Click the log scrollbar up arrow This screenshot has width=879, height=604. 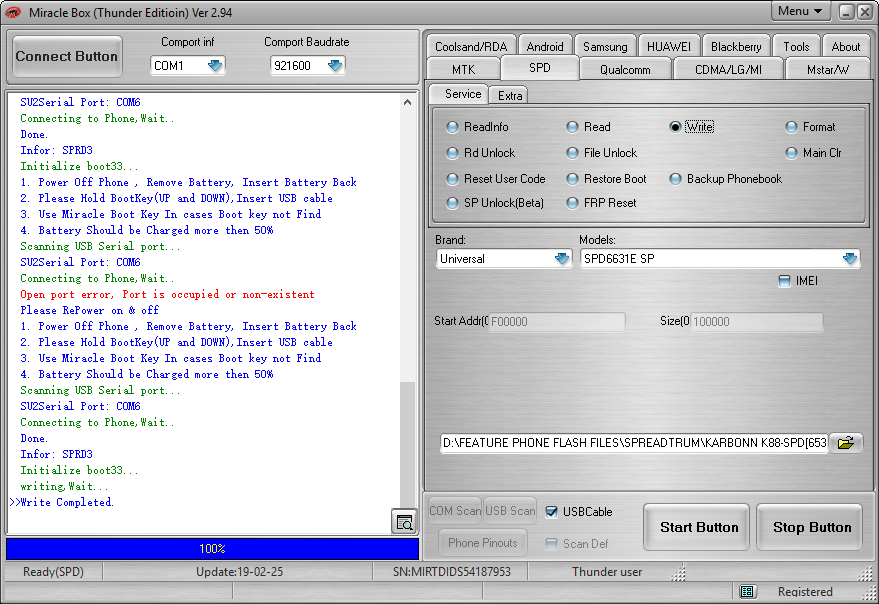[x=408, y=102]
